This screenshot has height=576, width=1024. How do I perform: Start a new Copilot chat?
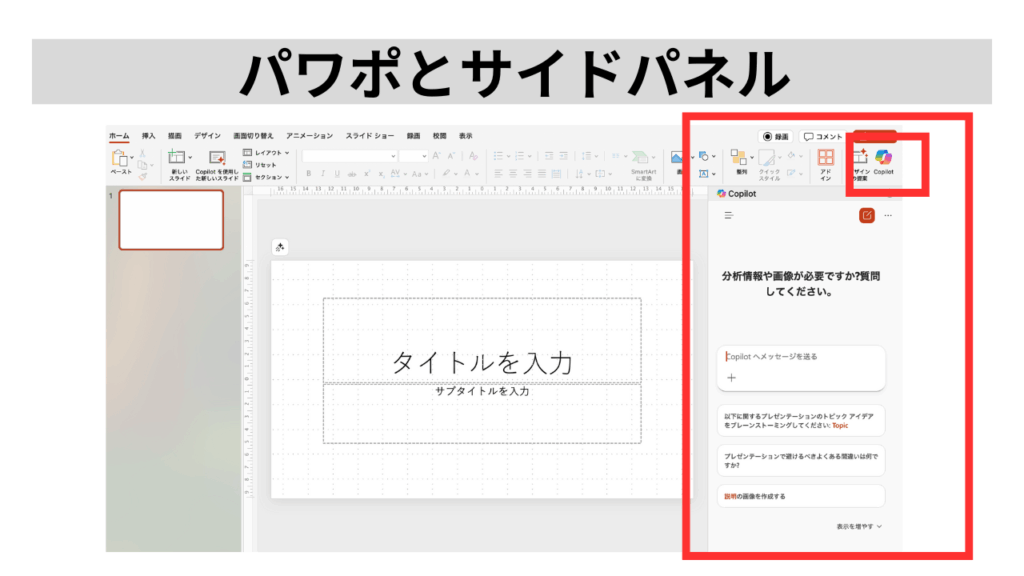tap(866, 215)
